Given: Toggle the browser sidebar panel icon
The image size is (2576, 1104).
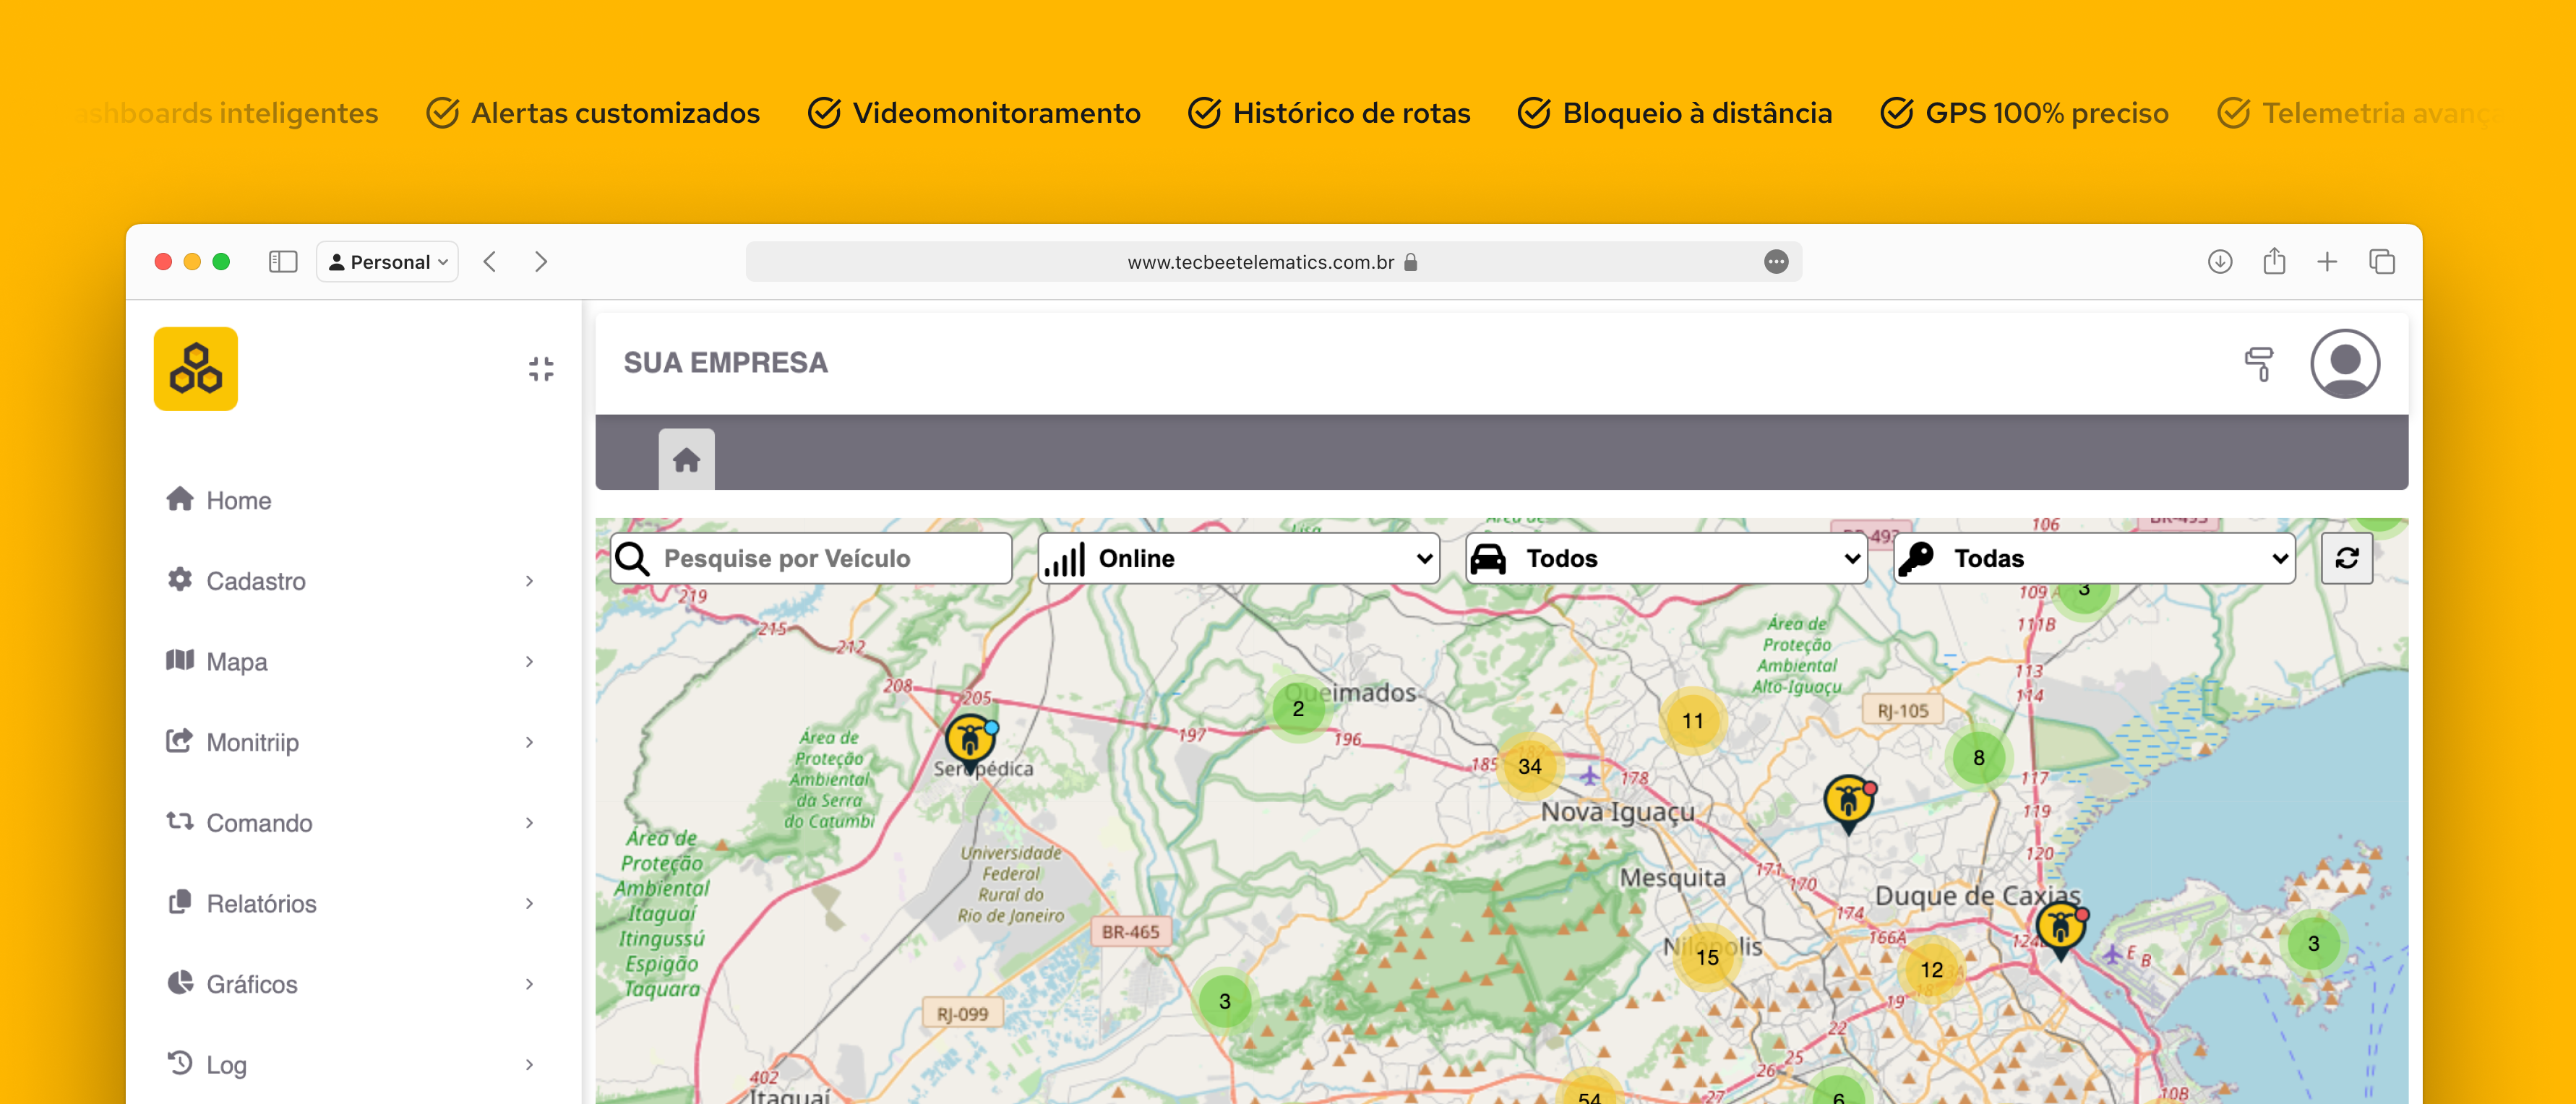Looking at the screenshot, I should (x=283, y=262).
